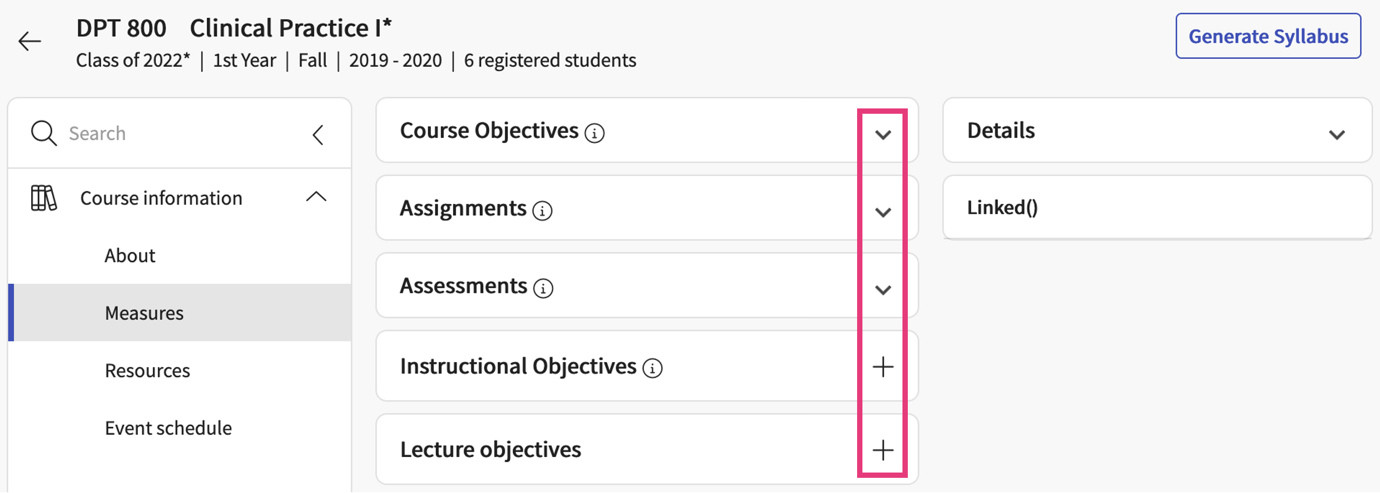
Task: Show Assessments info tooltip icon
Action: (x=544, y=289)
